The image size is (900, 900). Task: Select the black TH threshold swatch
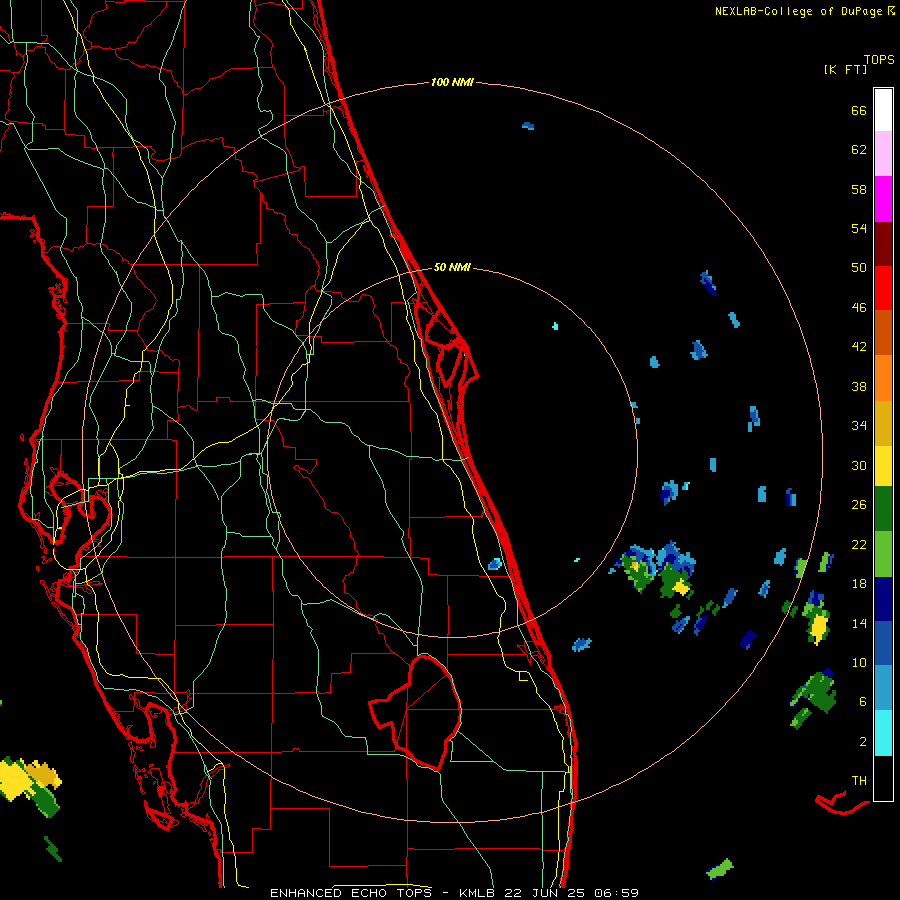883,778
